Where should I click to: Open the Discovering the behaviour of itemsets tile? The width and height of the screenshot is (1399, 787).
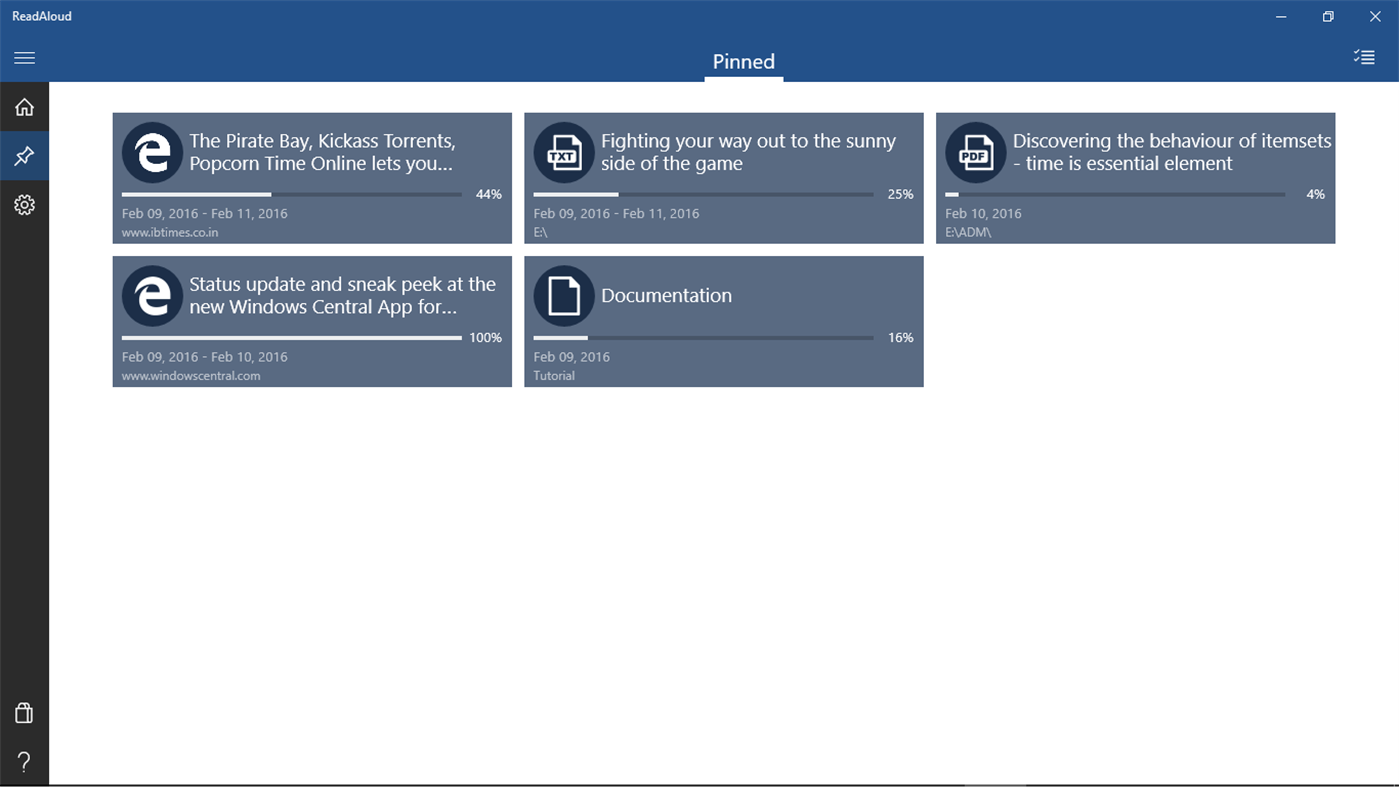pyautogui.click(x=1135, y=177)
